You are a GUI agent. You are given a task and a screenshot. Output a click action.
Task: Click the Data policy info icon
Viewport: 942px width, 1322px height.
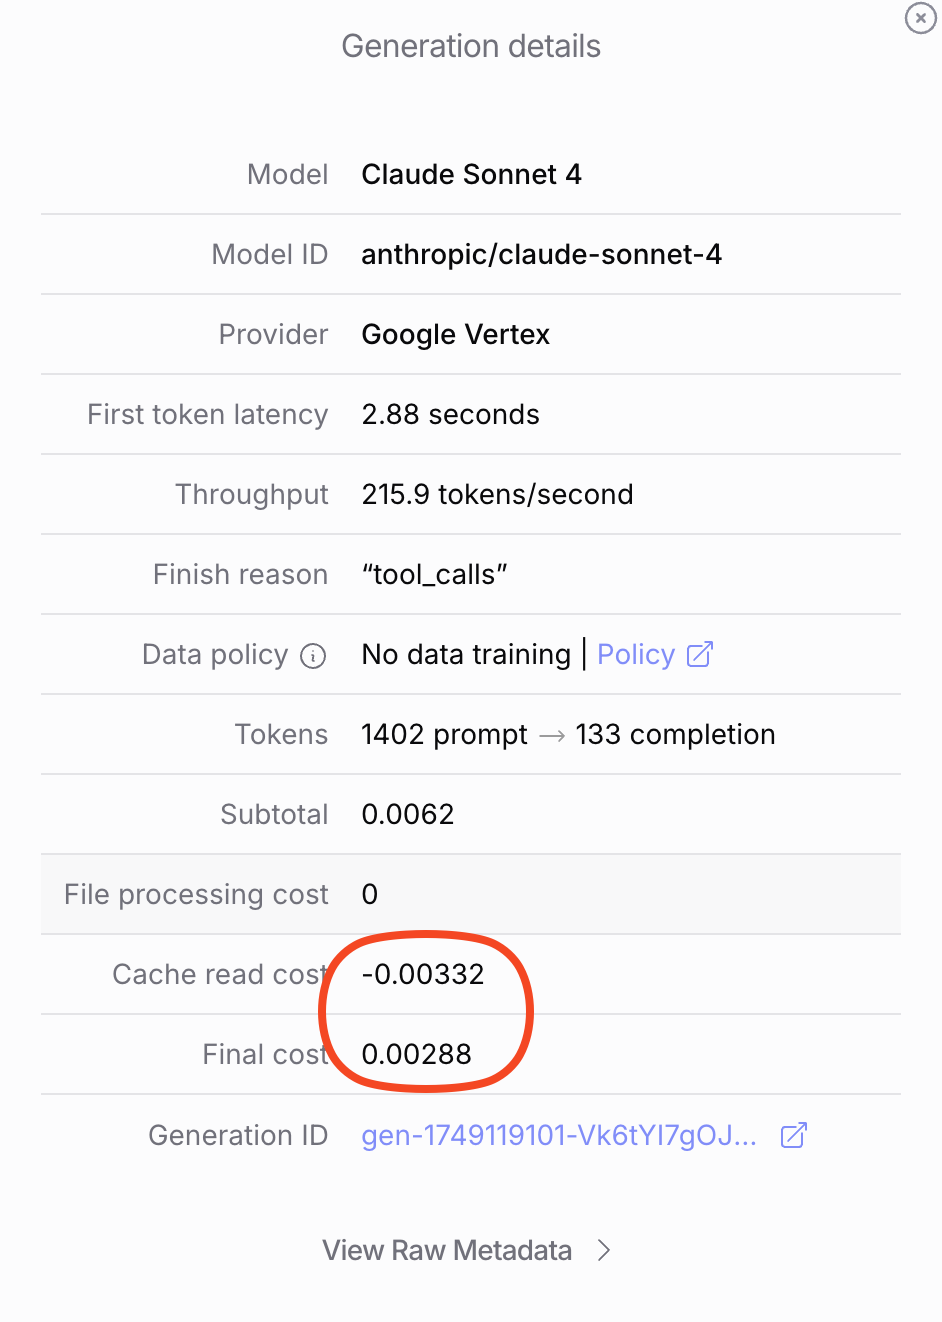313,656
